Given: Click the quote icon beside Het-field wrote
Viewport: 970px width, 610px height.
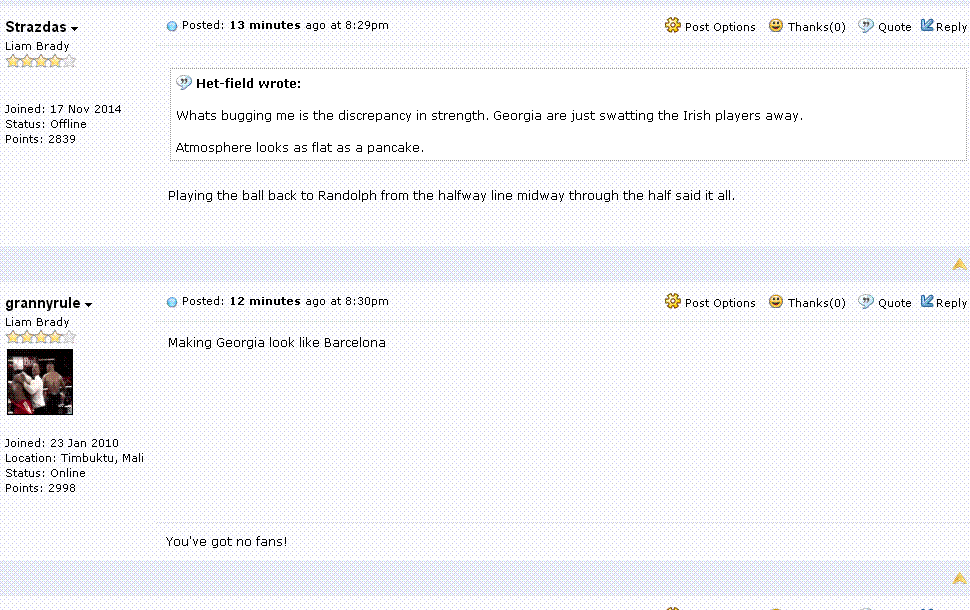Looking at the screenshot, I should coord(184,83).
